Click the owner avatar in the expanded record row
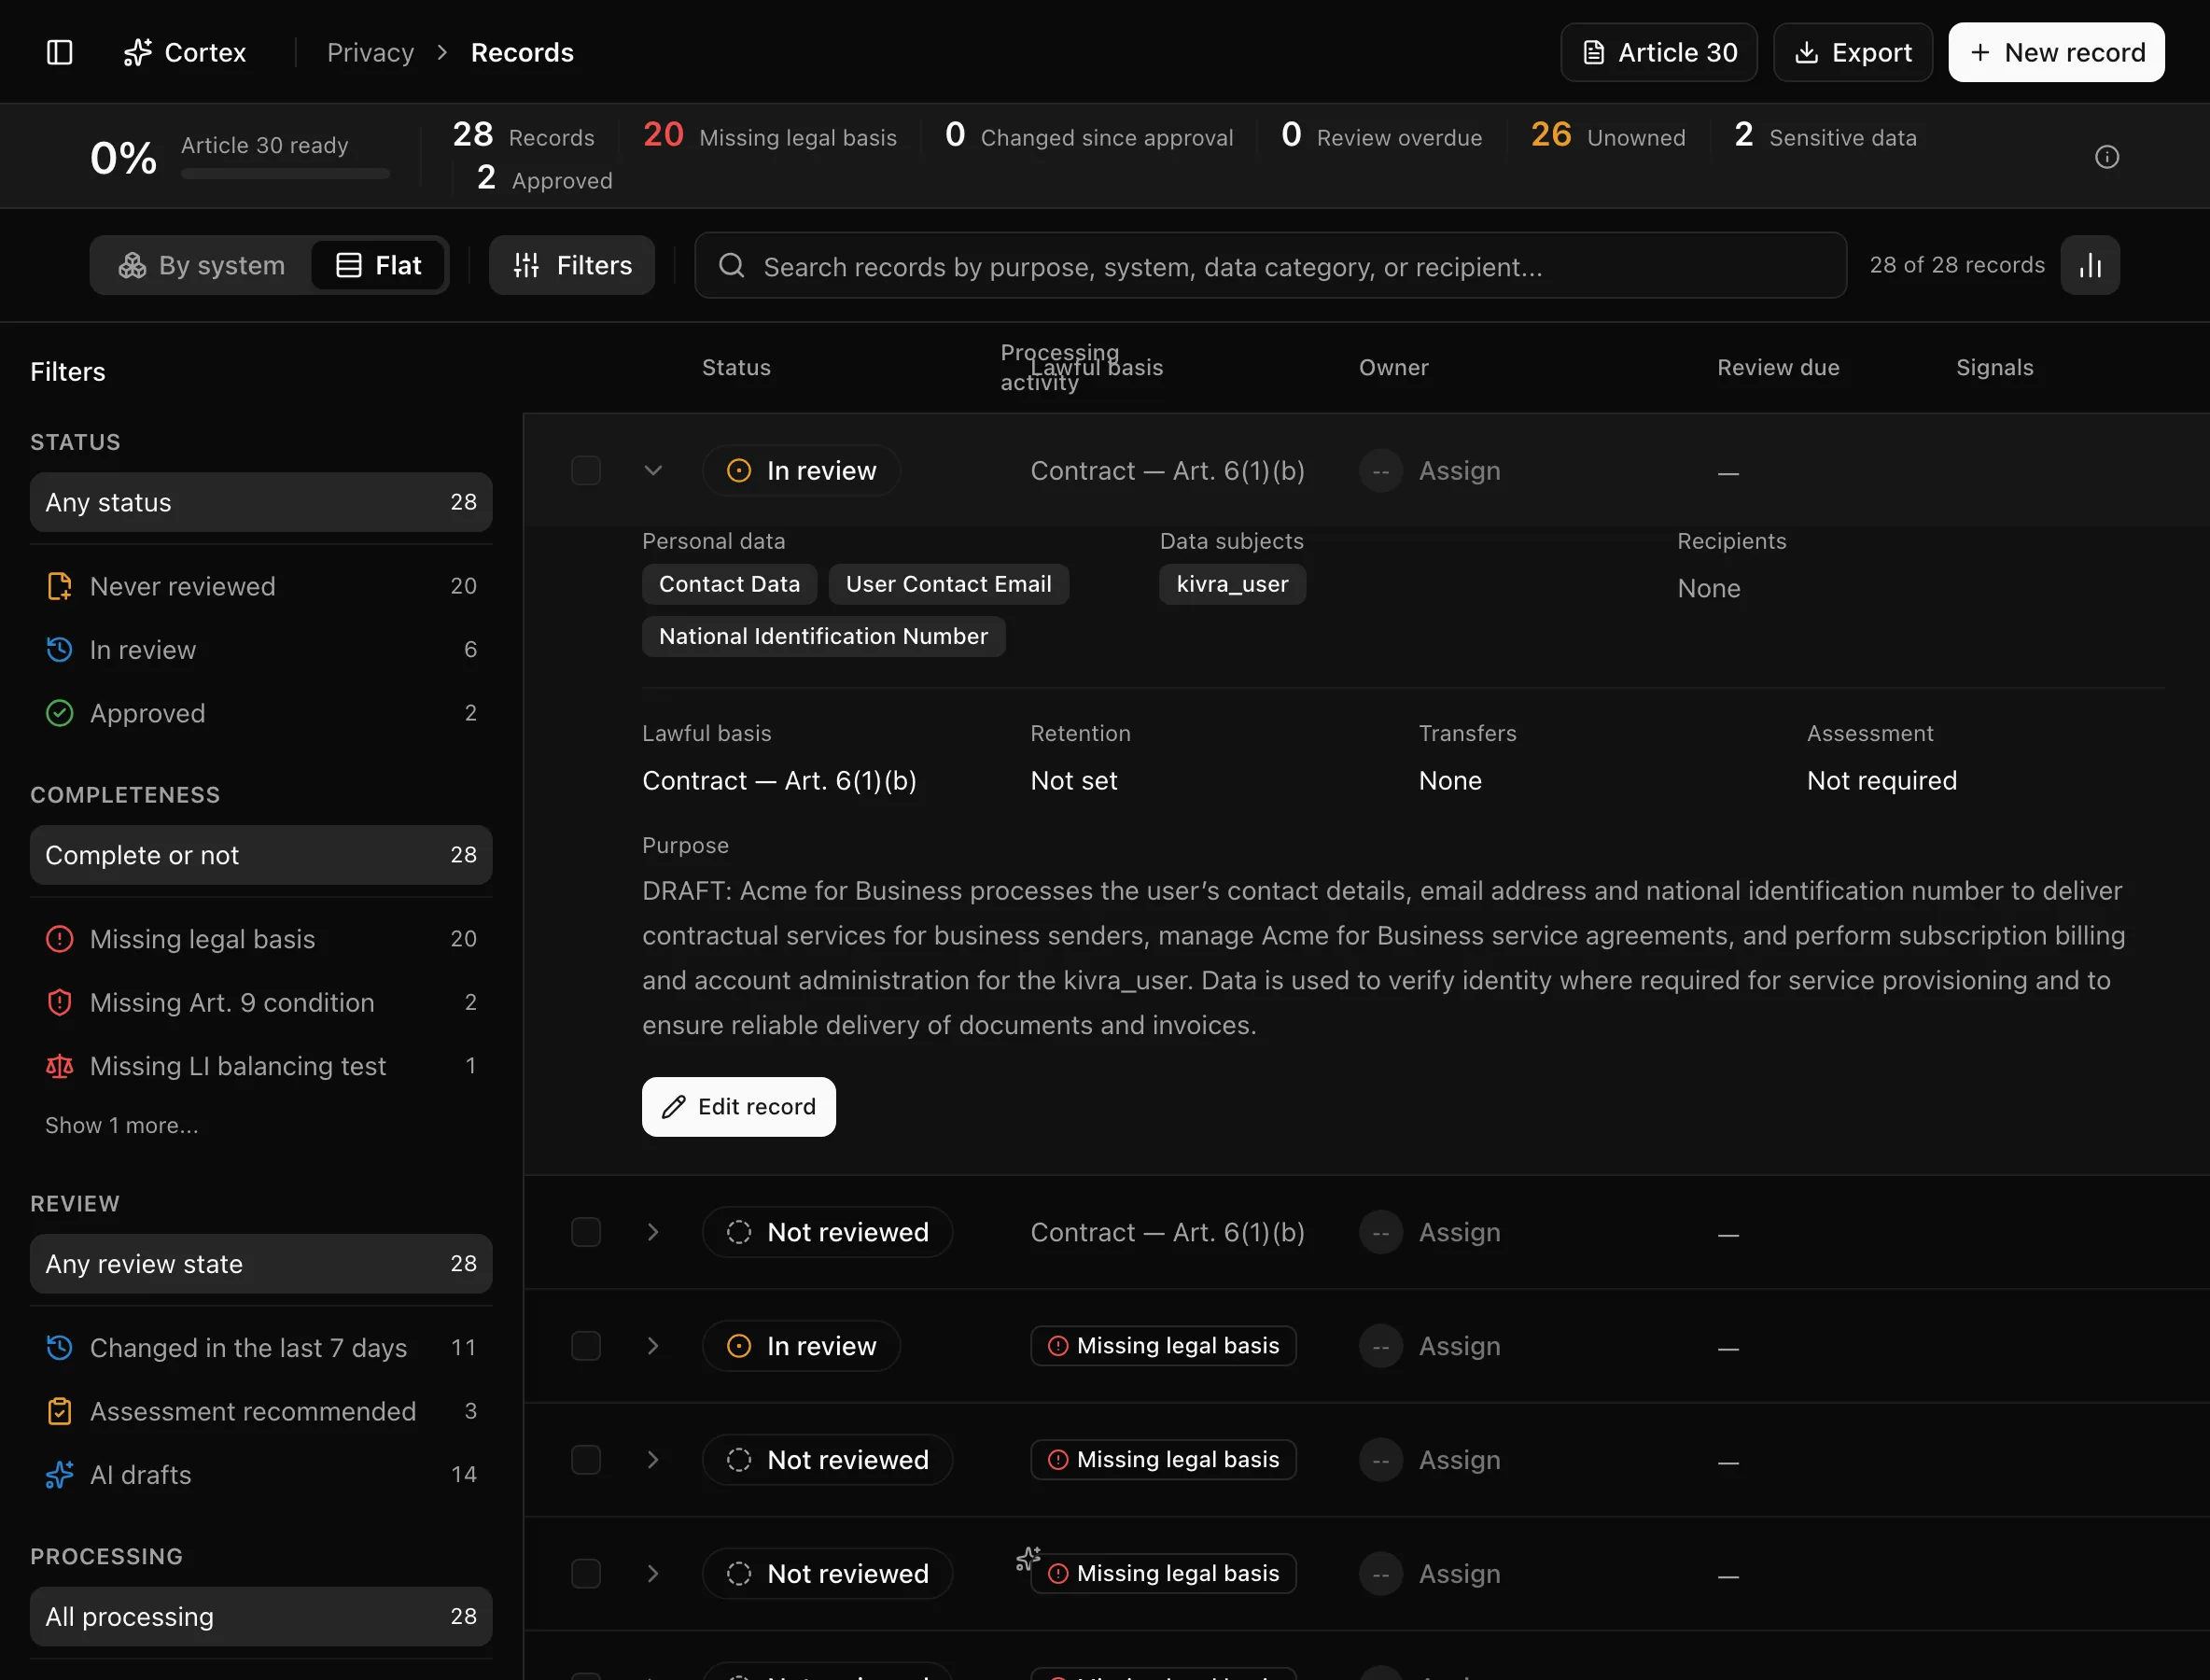 tap(1381, 471)
